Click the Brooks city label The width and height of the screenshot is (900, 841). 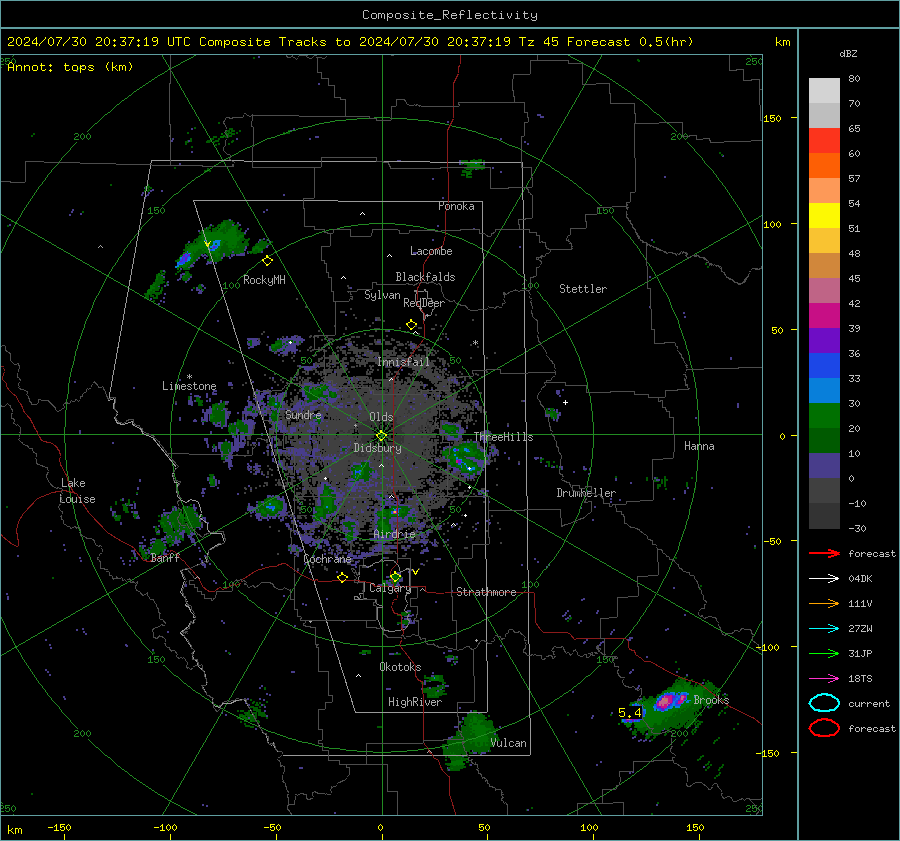pyautogui.click(x=711, y=700)
